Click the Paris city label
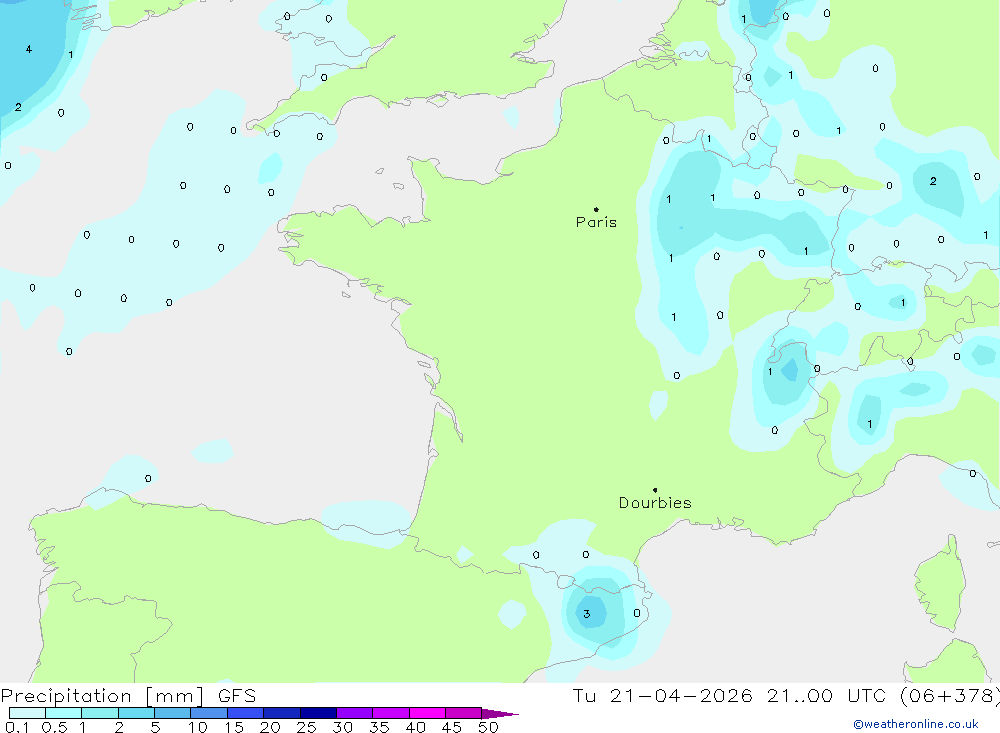 click(596, 222)
